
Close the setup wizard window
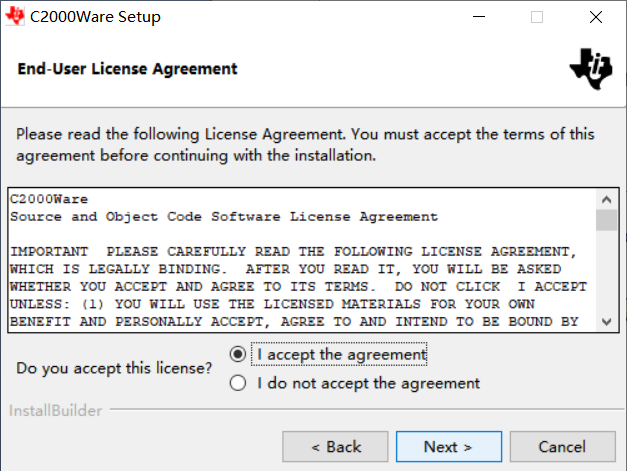595,17
